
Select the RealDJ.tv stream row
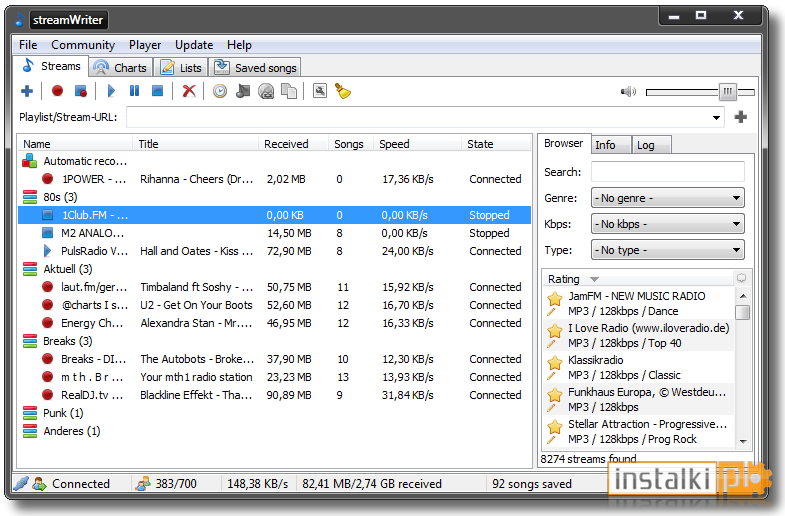coord(274,395)
